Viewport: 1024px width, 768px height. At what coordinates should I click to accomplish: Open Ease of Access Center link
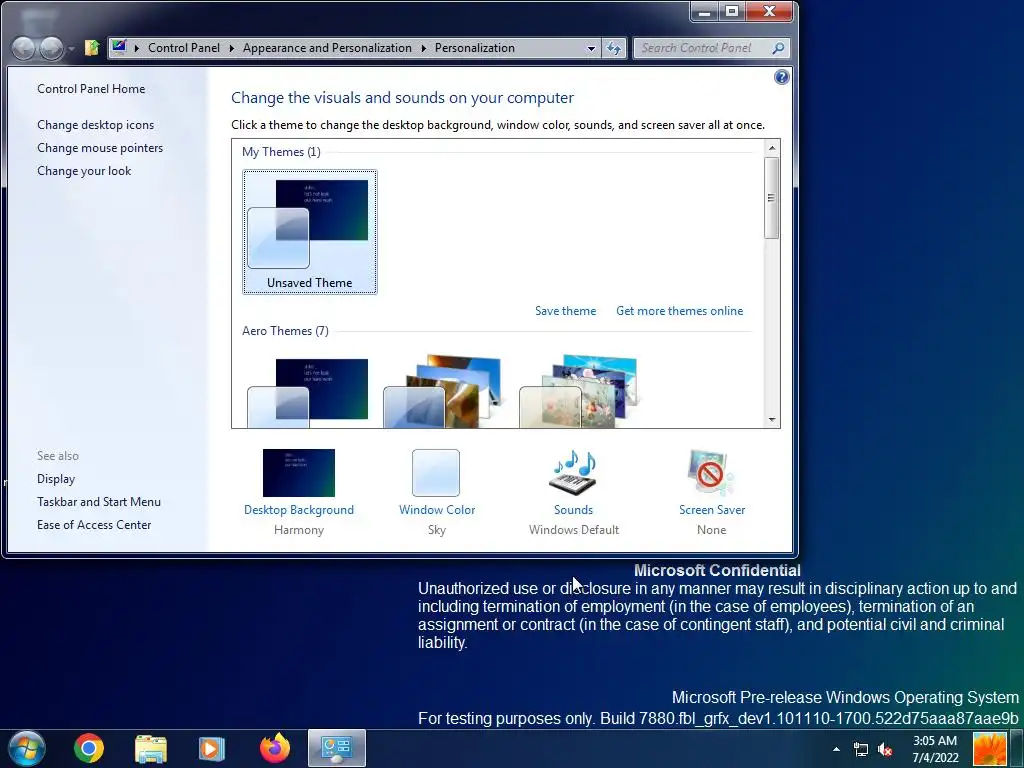tap(94, 524)
